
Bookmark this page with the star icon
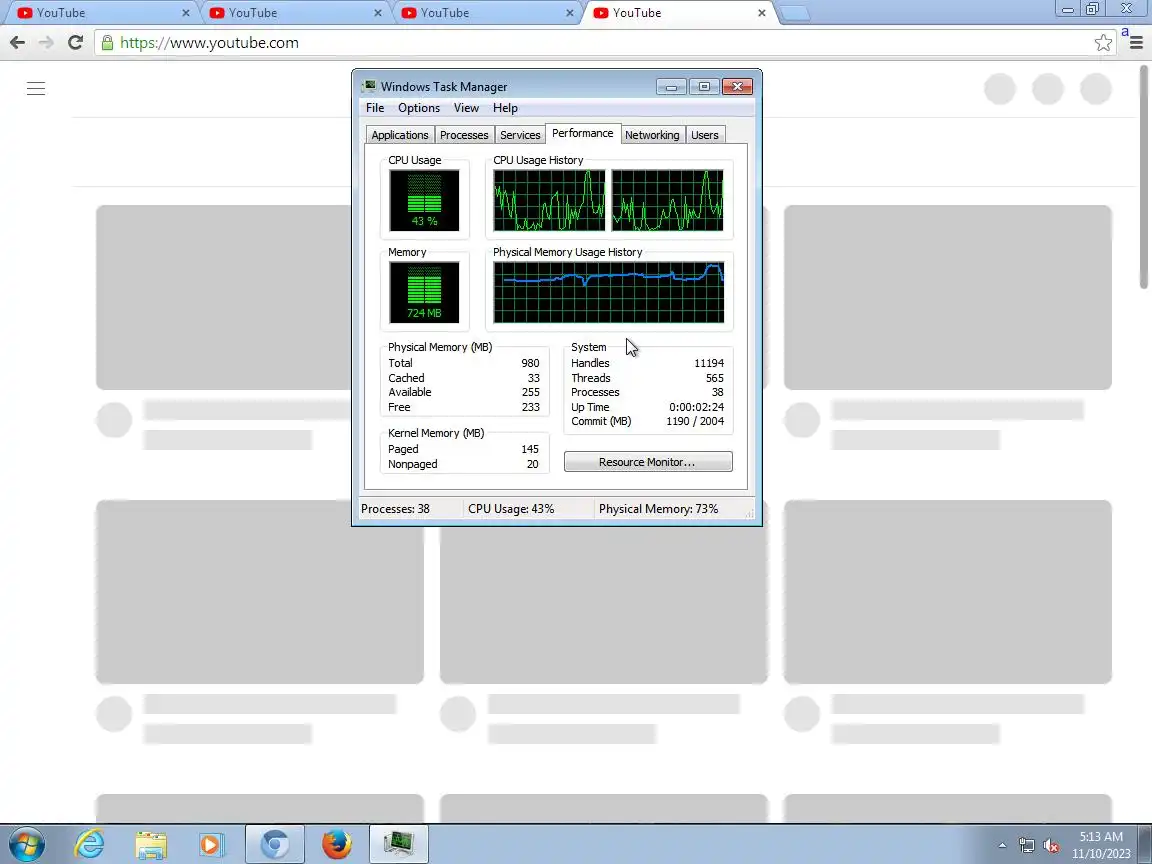click(x=1103, y=43)
